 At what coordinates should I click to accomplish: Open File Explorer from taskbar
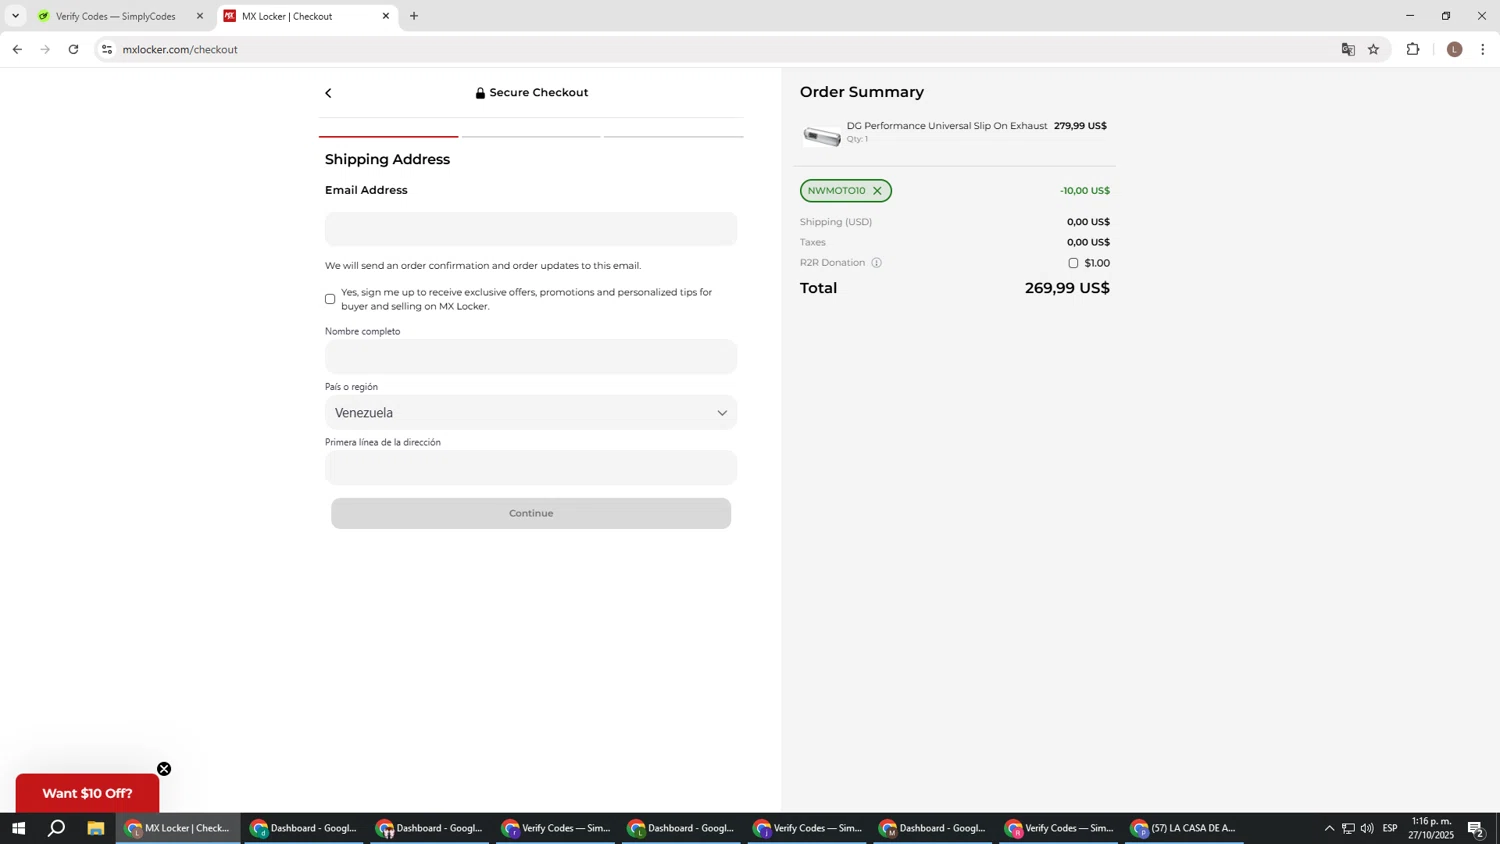point(96,828)
